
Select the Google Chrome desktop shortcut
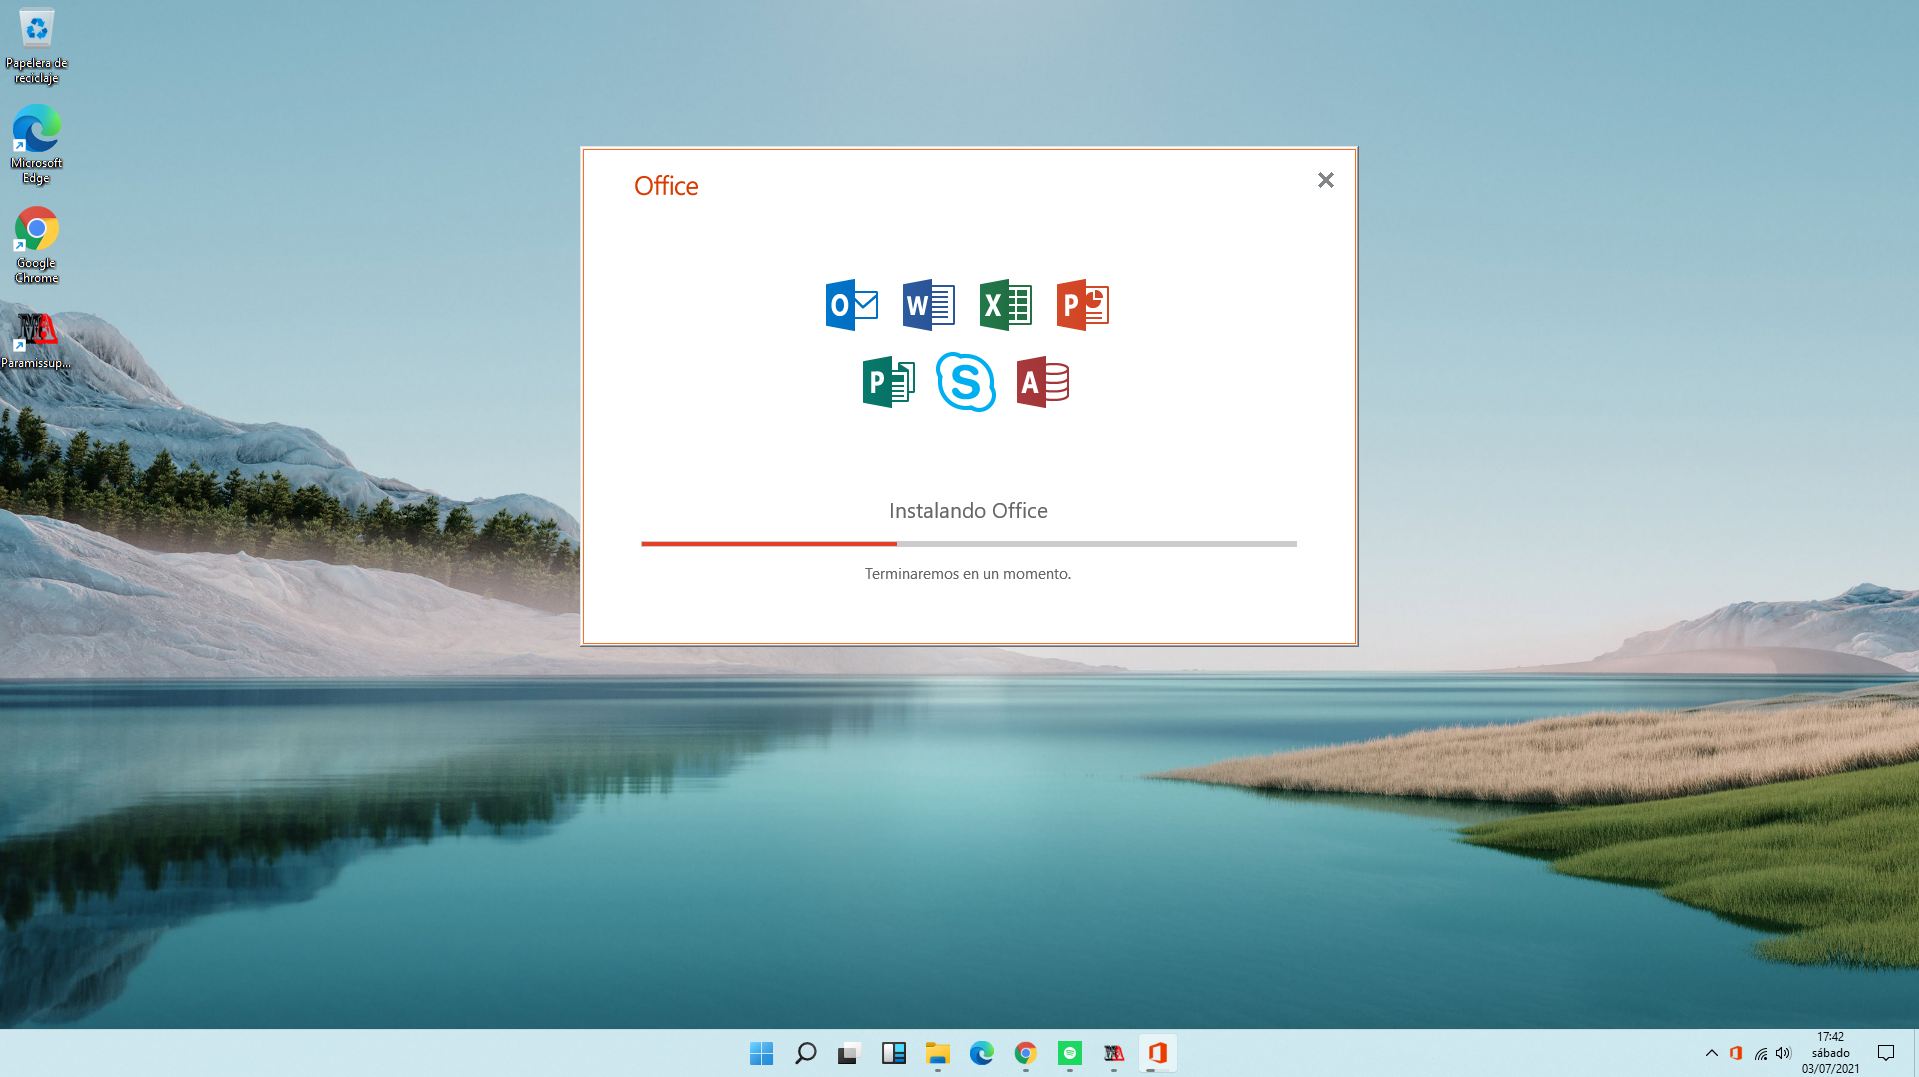36,245
